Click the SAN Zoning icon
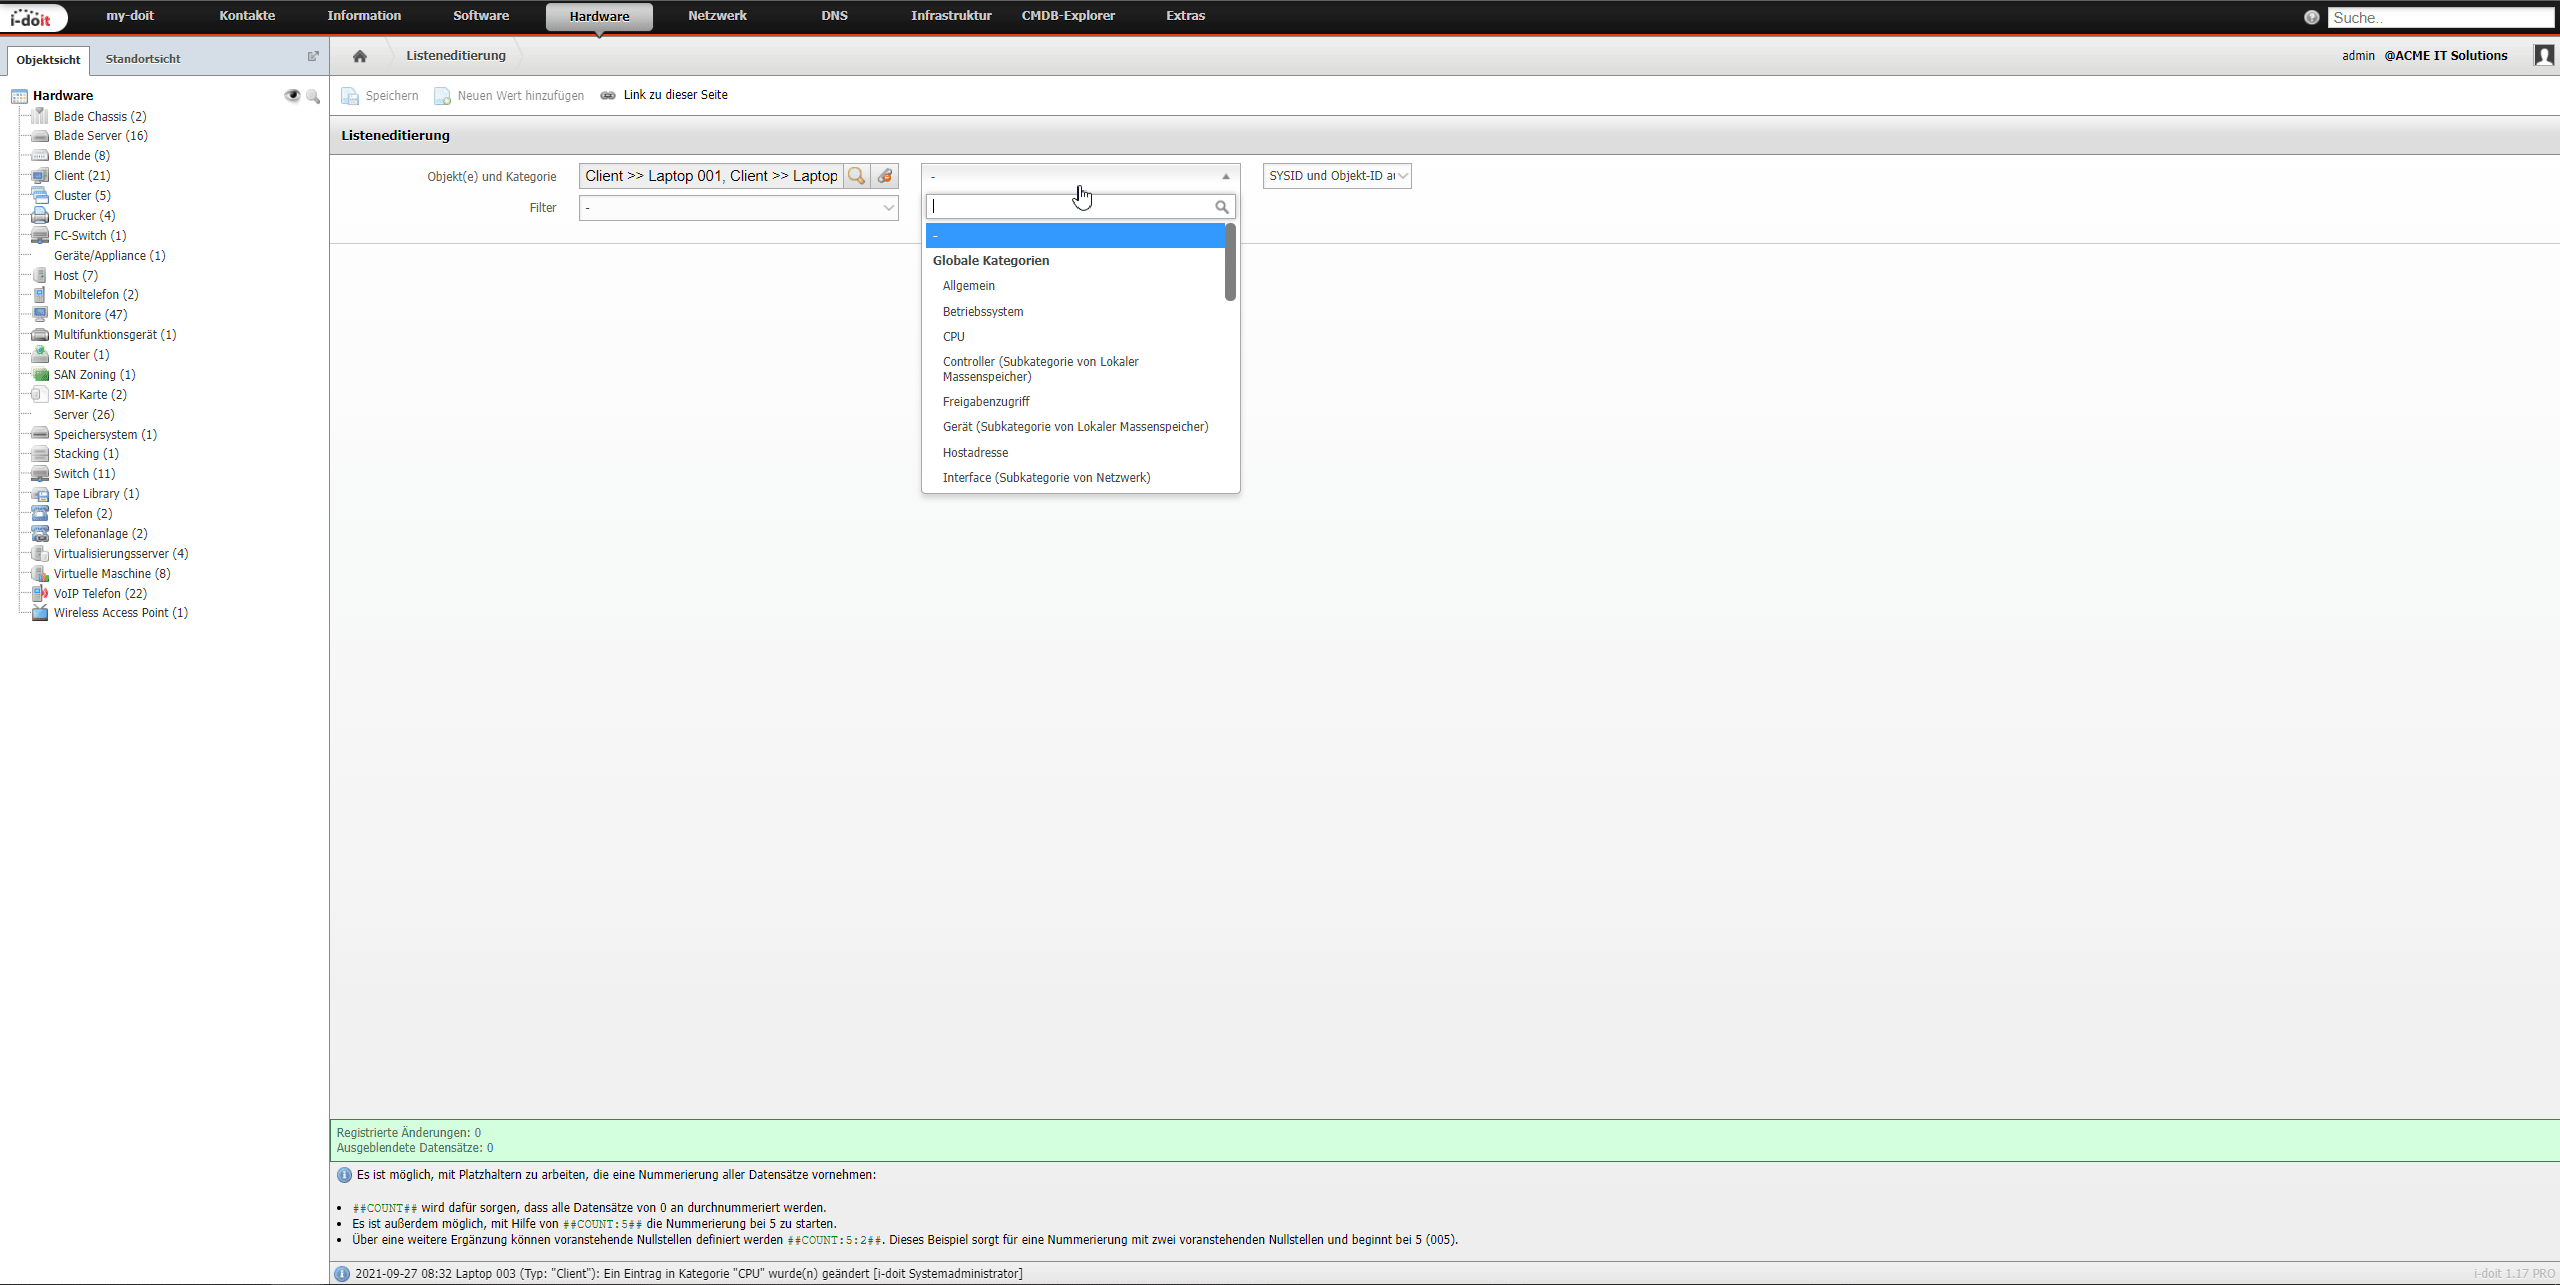 coord(40,374)
